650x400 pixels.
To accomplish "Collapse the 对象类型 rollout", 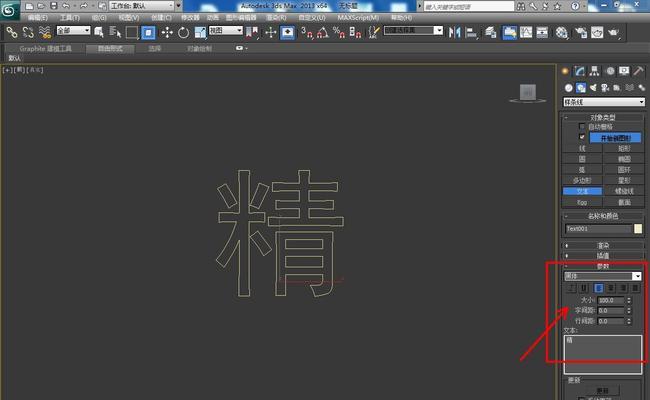I will point(603,117).
